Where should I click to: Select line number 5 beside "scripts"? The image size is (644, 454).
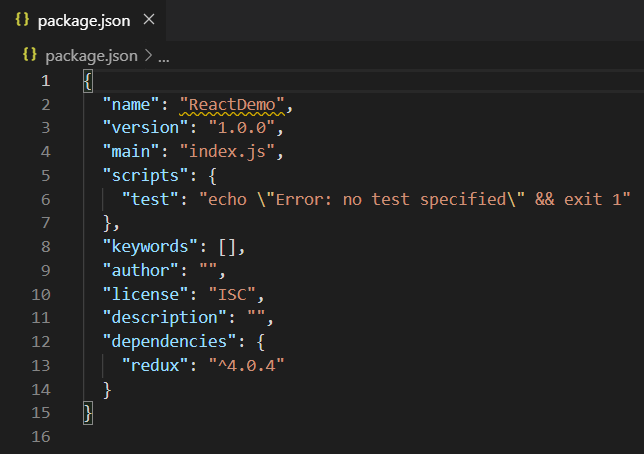coord(45,174)
